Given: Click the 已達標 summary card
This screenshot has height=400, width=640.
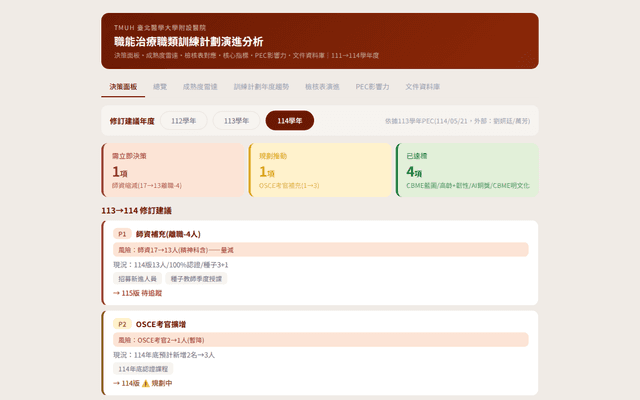Looking at the screenshot, I should pyautogui.click(x=467, y=170).
